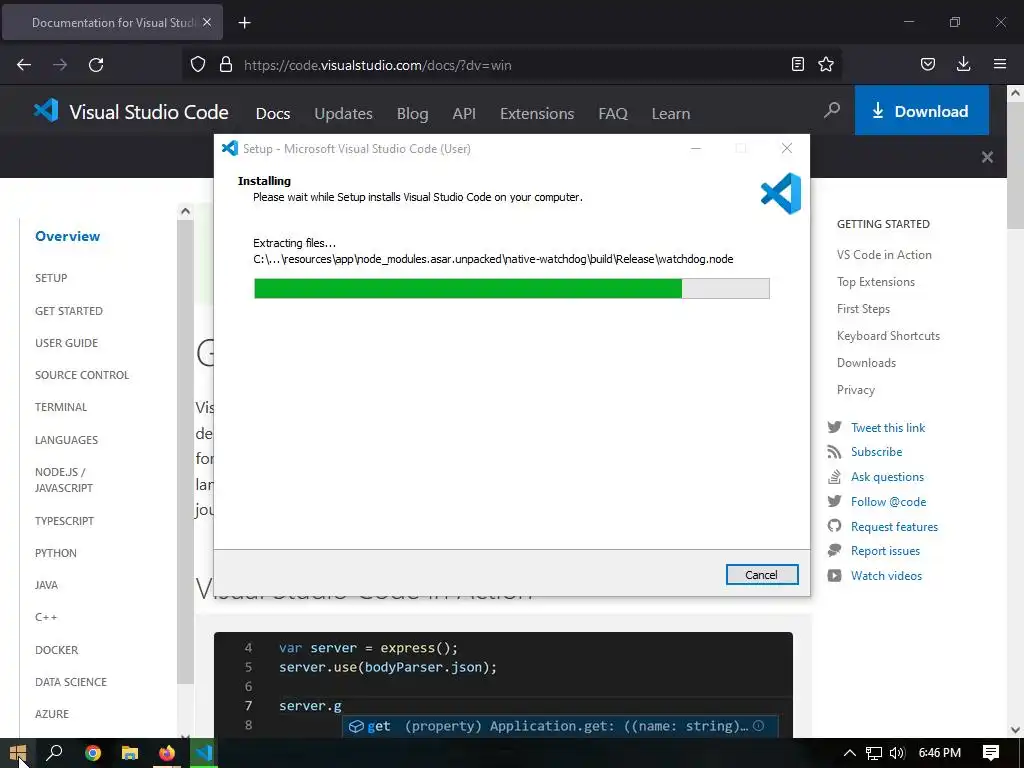Click the Visual Studio Code site logo
1024x768 pixels.
pos(131,112)
